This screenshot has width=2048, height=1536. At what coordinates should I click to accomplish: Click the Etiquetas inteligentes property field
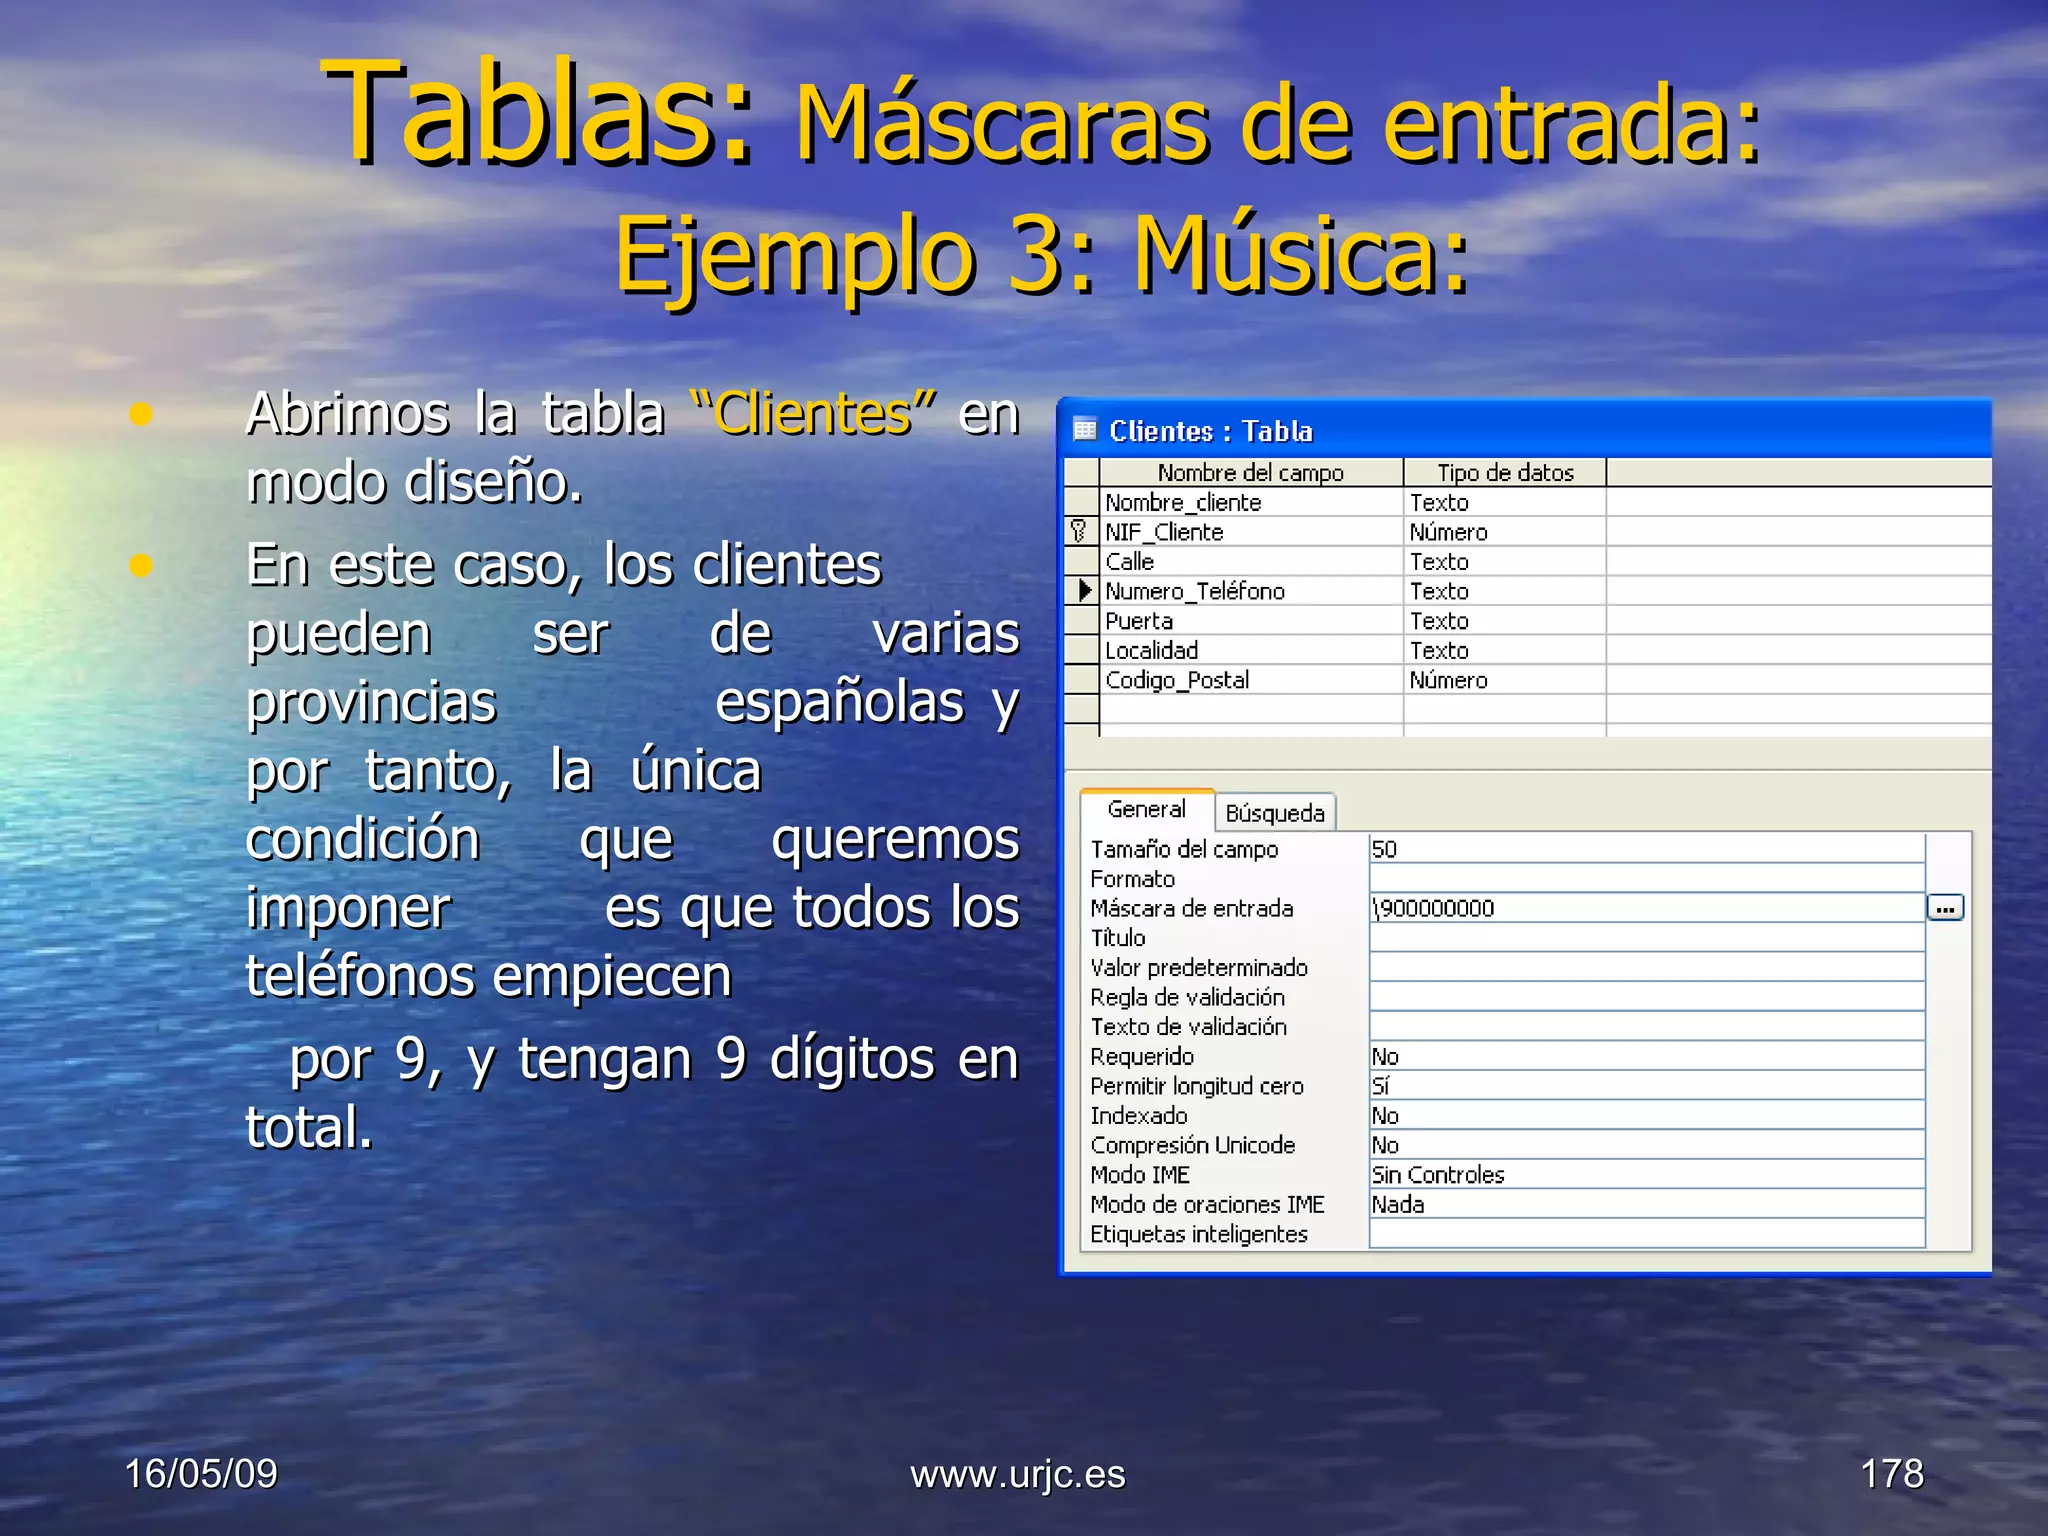point(1647,1233)
